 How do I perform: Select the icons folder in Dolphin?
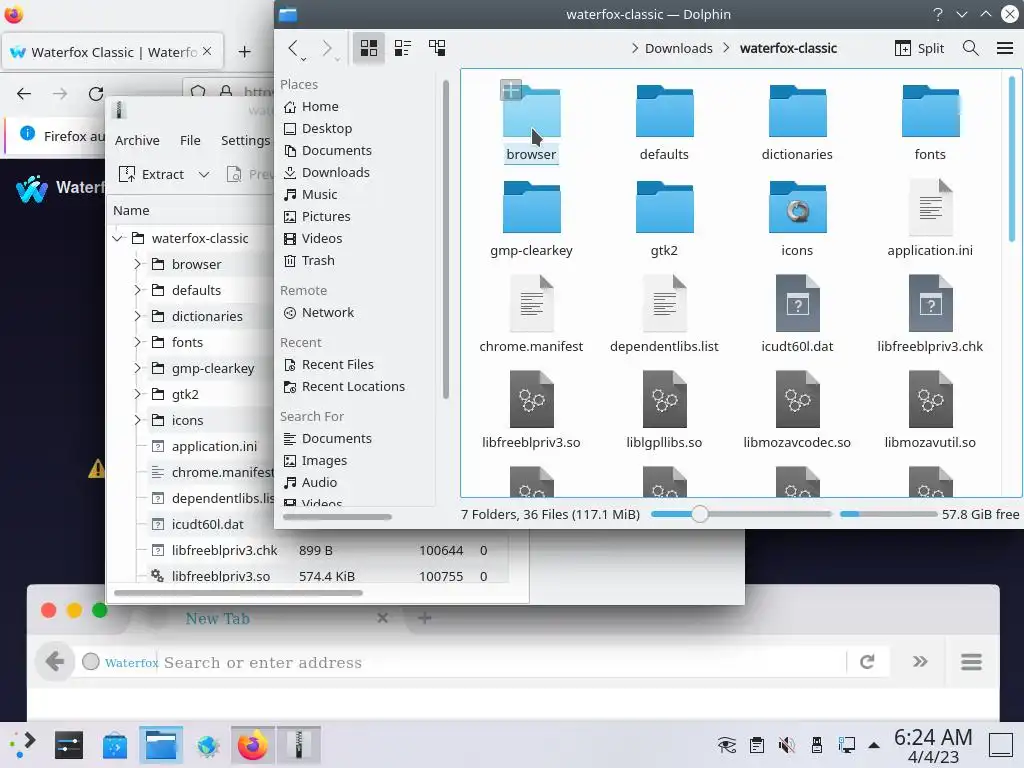797,219
